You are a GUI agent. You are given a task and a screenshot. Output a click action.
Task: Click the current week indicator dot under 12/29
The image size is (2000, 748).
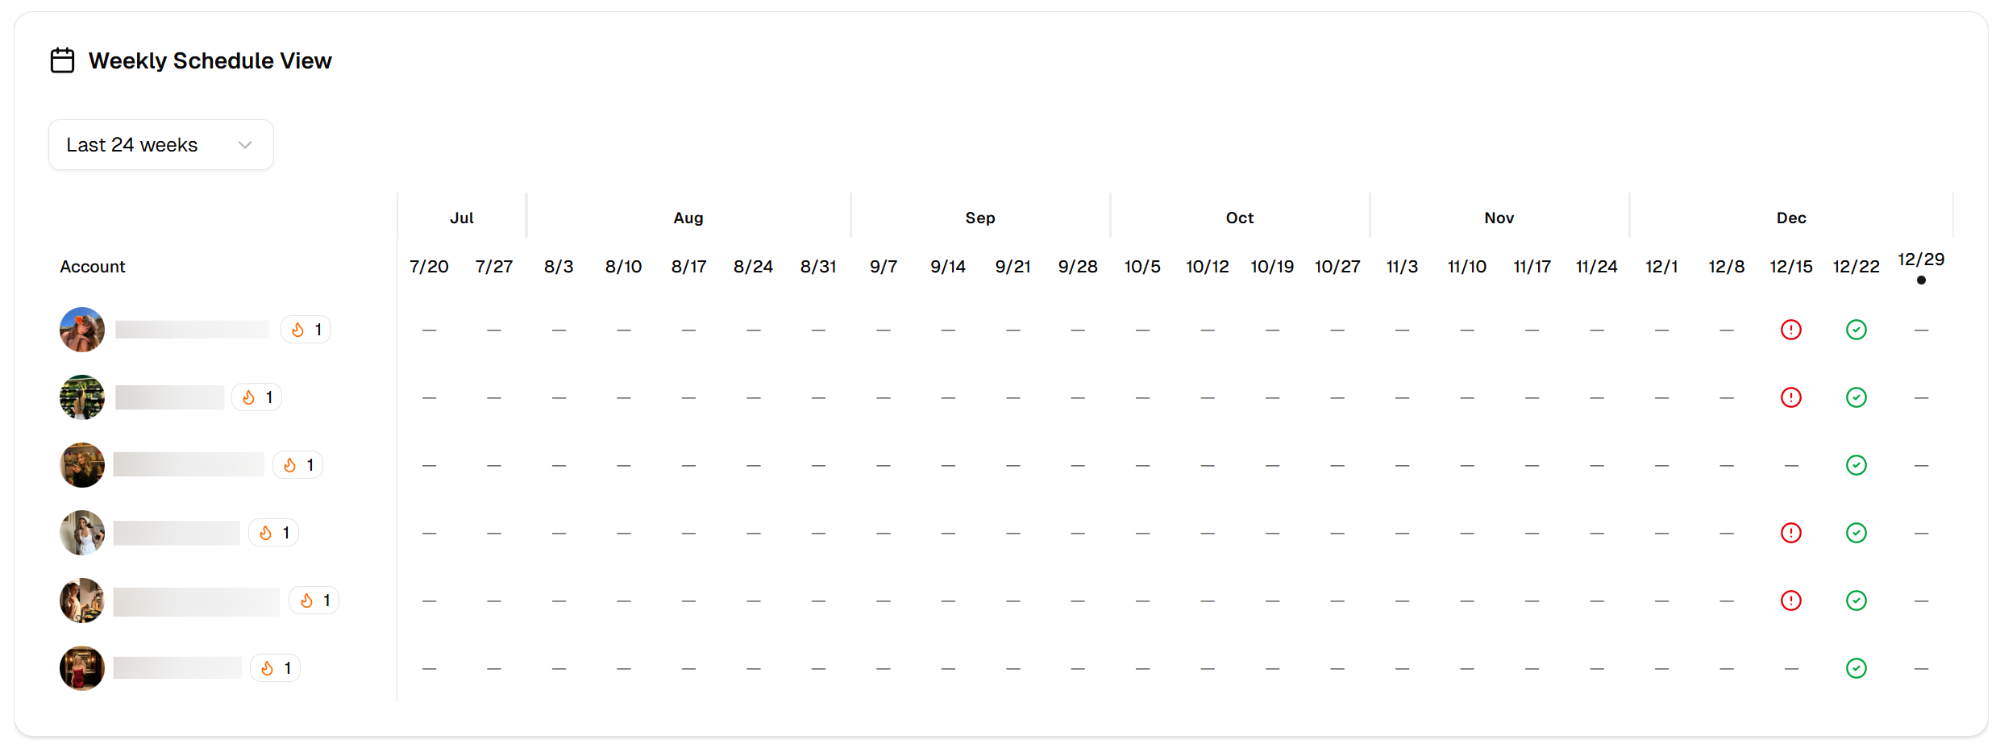1921,280
